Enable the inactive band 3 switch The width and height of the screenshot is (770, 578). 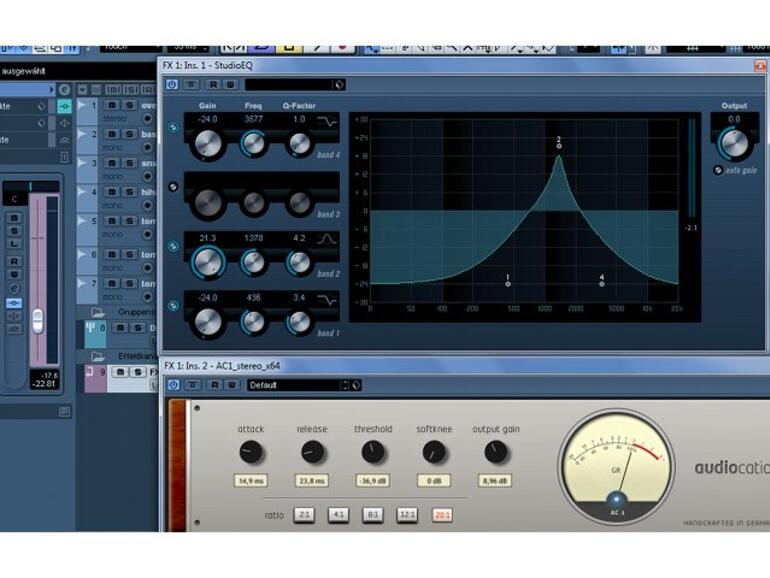pyautogui.click(x=173, y=187)
